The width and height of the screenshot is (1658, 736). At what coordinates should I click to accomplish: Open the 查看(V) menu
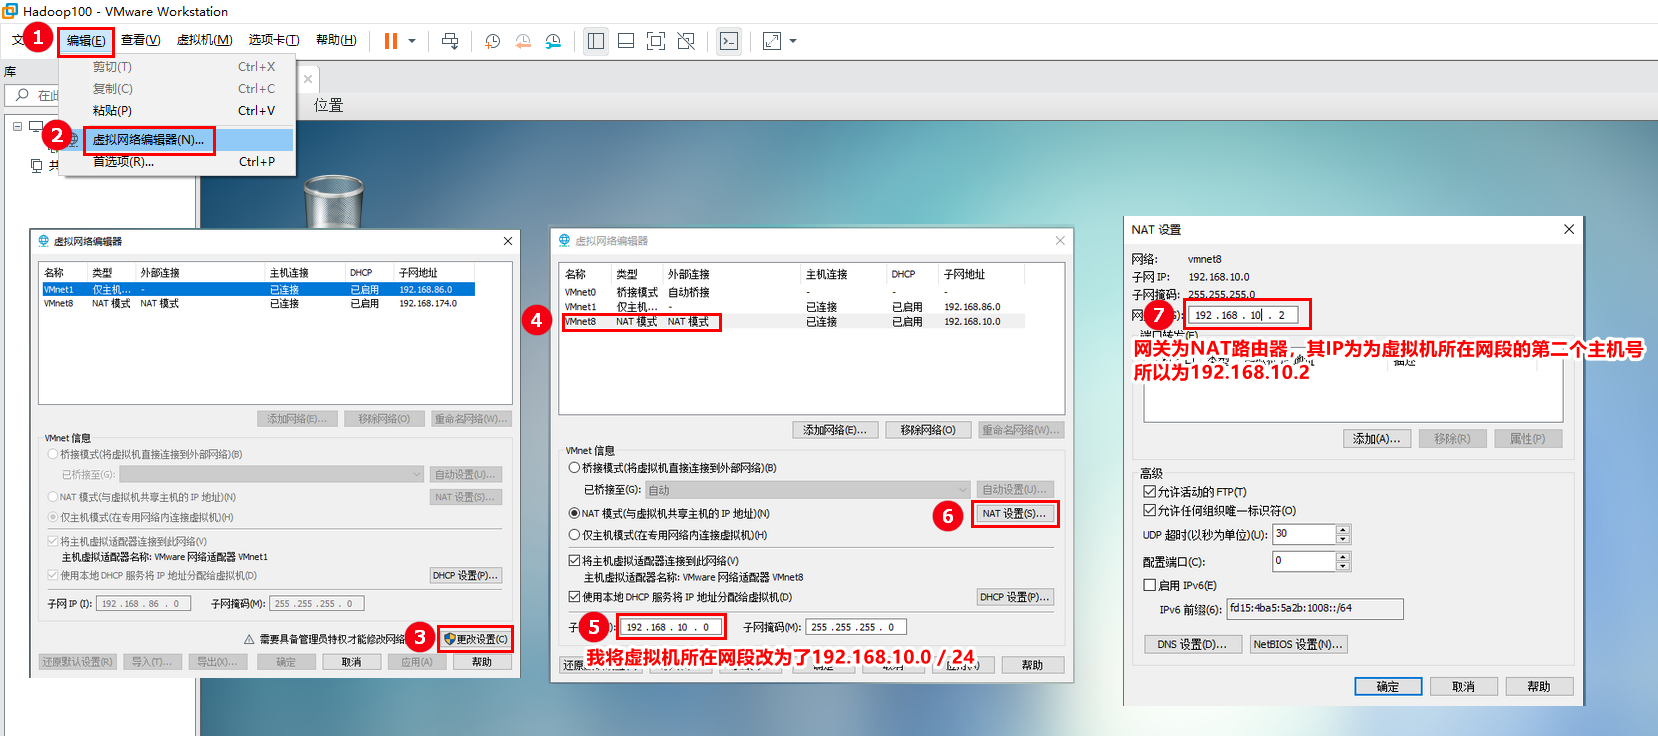(x=141, y=40)
